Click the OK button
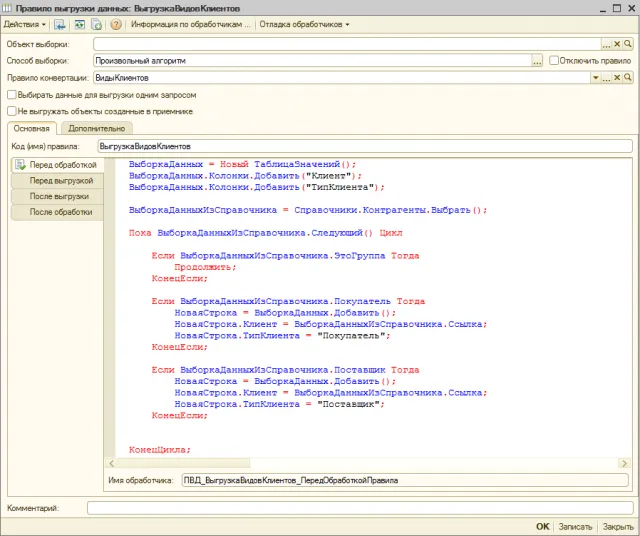640x536 pixels. (542, 527)
